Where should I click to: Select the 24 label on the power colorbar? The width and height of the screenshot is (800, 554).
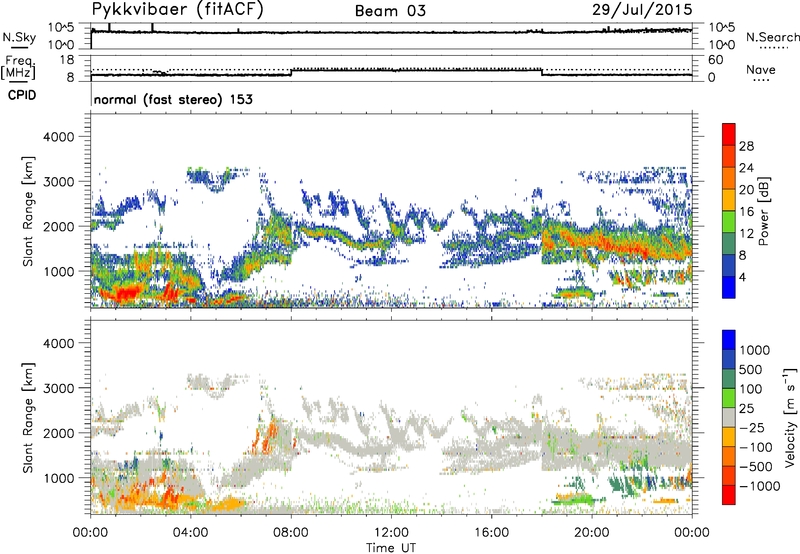point(746,168)
